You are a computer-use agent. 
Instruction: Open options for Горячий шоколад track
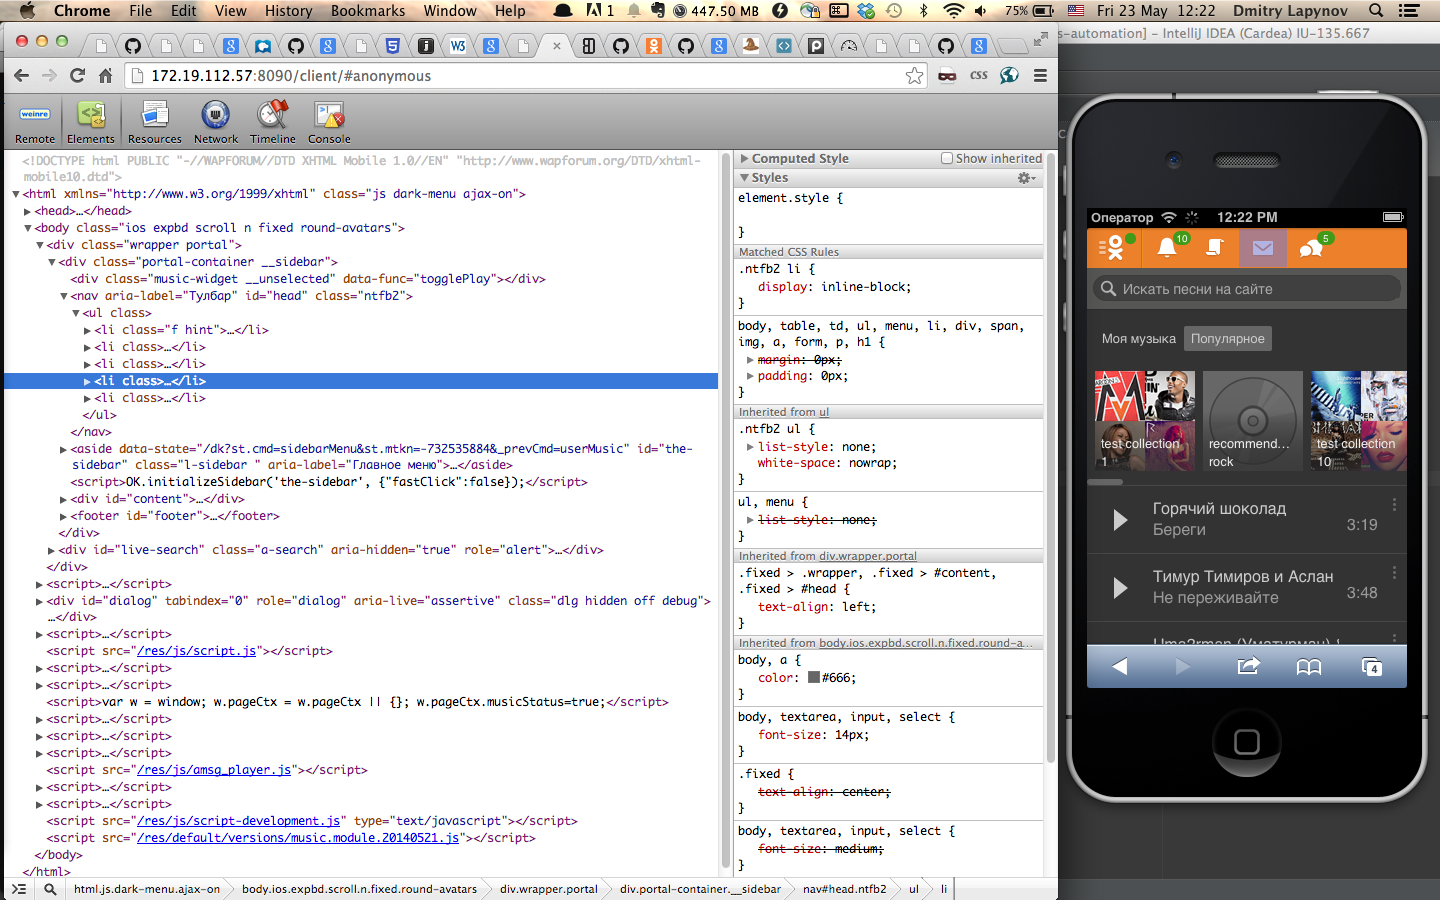1394,505
